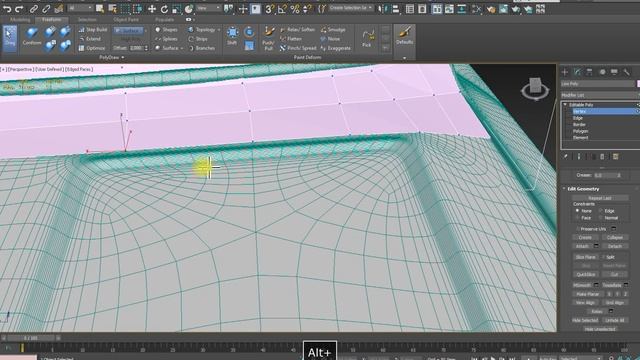Click the Extend button in PolyDraw
The height and width of the screenshot is (360, 640).
pos(90,39)
